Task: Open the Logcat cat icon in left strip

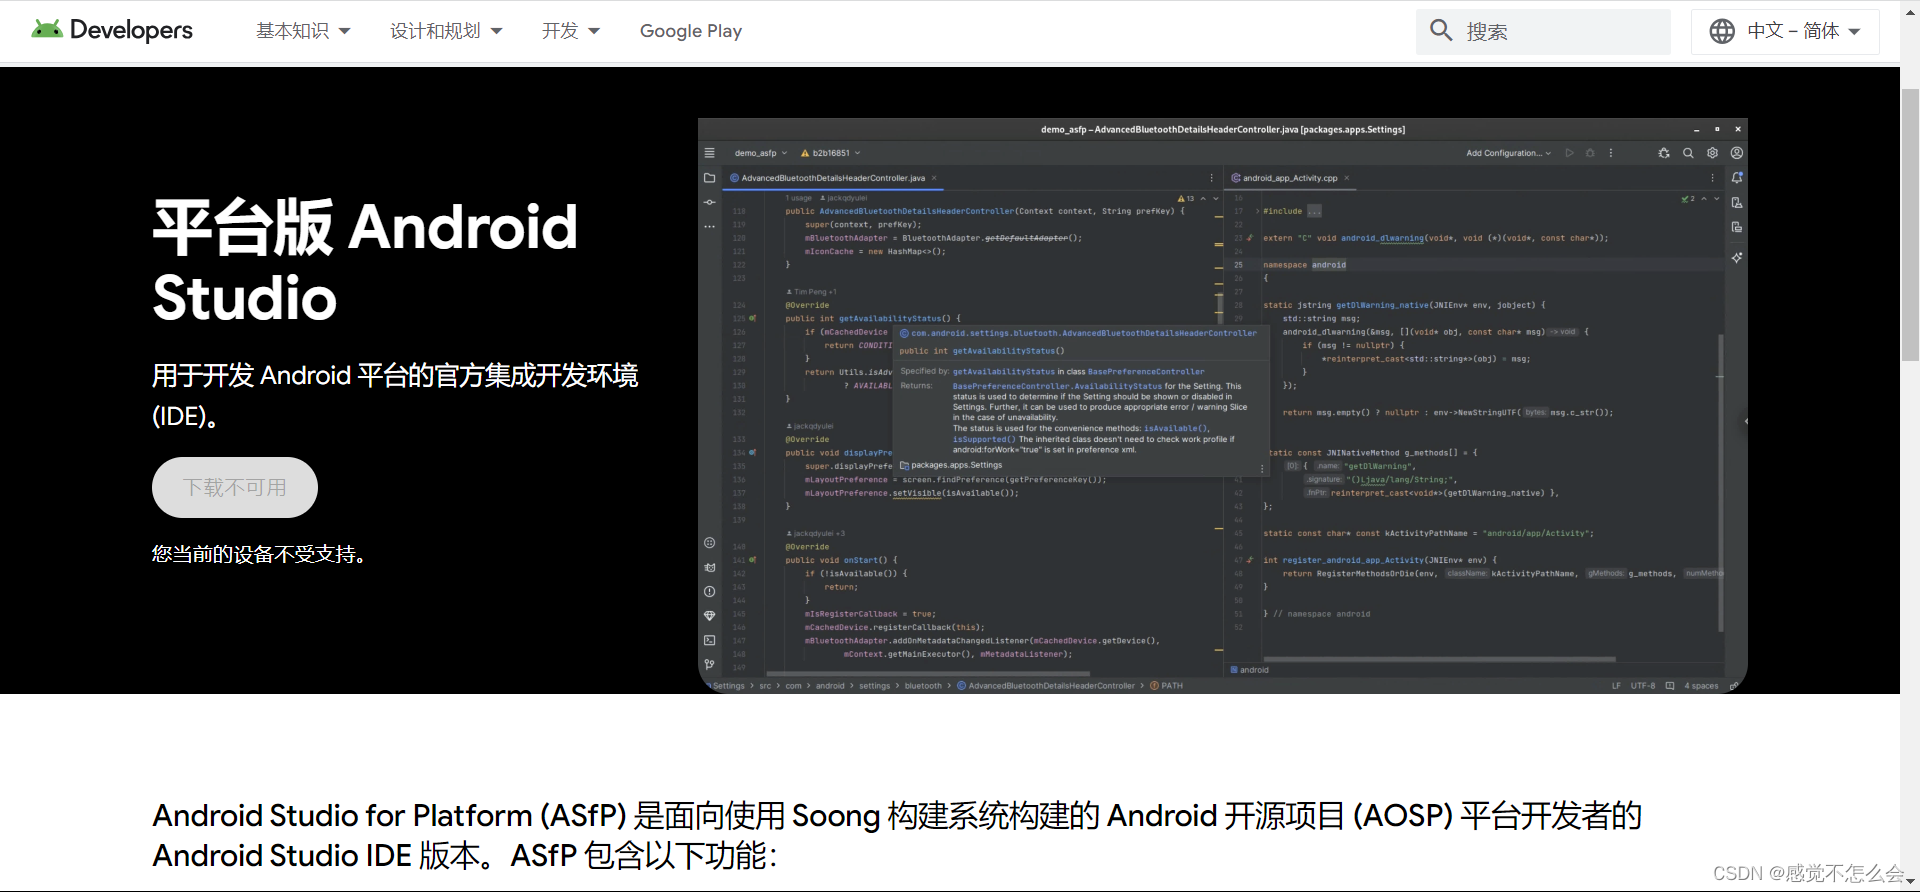Action: pyautogui.click(x=709, y=567)
